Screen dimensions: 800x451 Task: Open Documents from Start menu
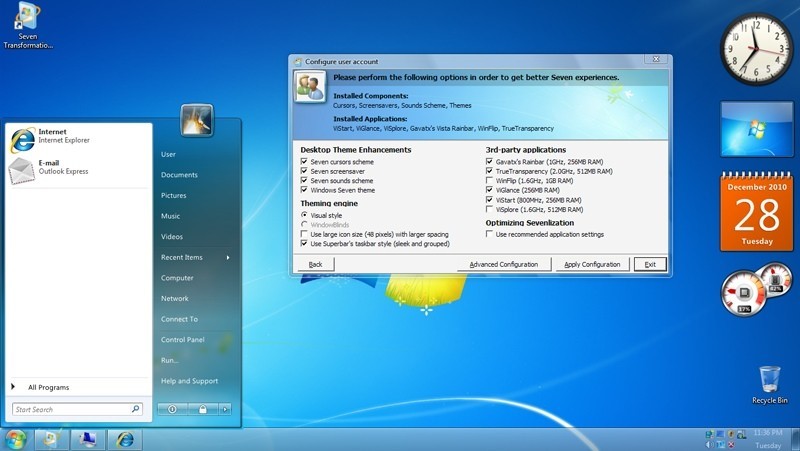pyautogui.click(x=179, y=175)
